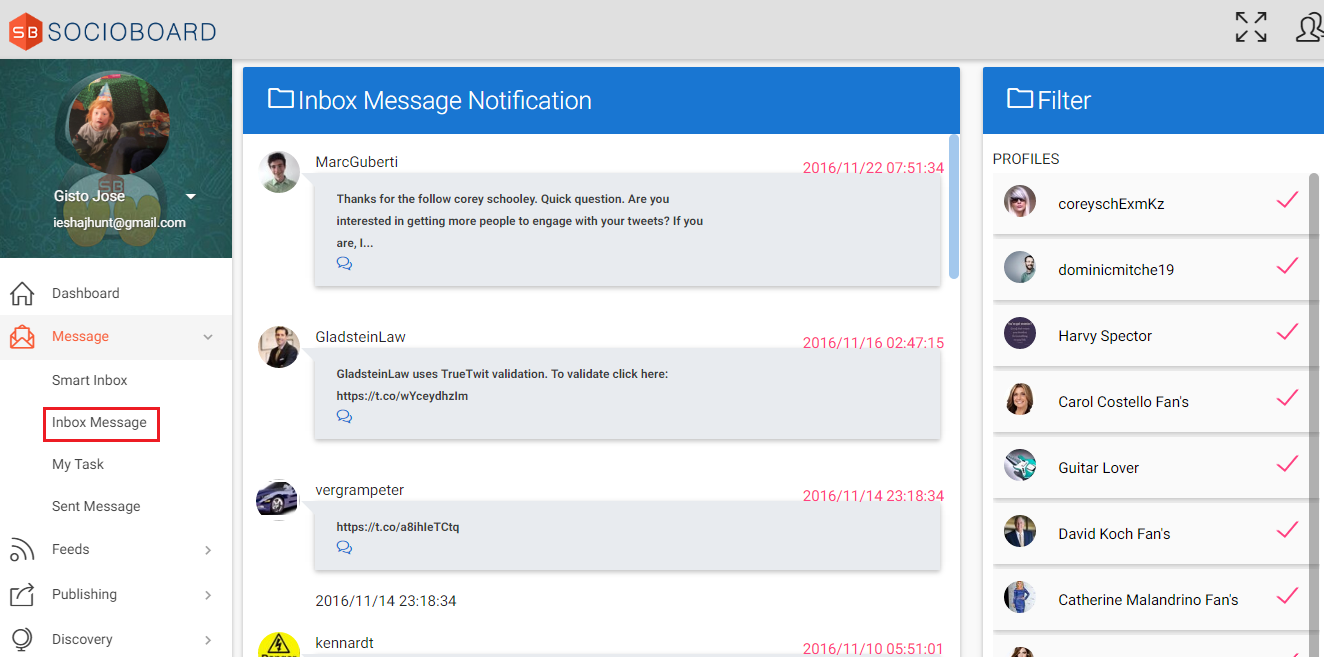Click the kennardt sender name
Screen dimensions: 1324x657
(344, 643)
